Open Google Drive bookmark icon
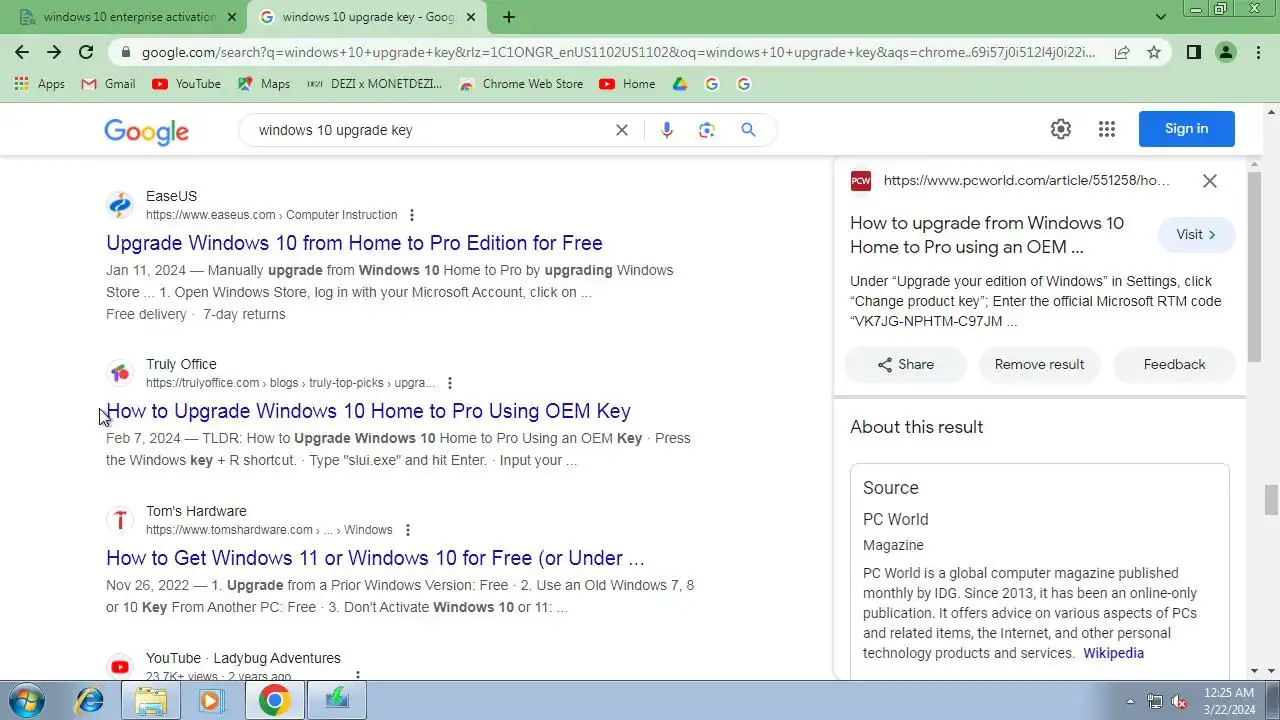Image resolution: width=1280 pixels, height=720 pixels. point(680,84)
